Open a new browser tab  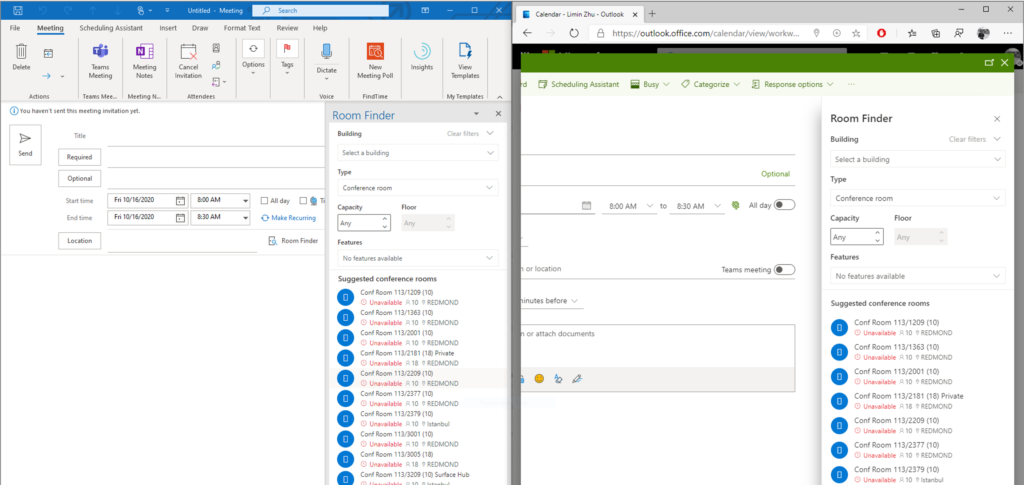tap(652, 14)
